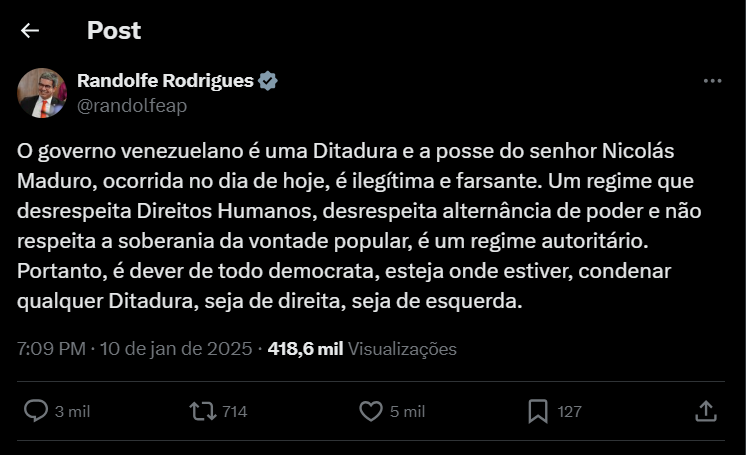Image resolution: width=746 pixels, height=455 pixels.
Task: Open Randolfe Rodrigues' profile picture
Action: pos(42,93)
